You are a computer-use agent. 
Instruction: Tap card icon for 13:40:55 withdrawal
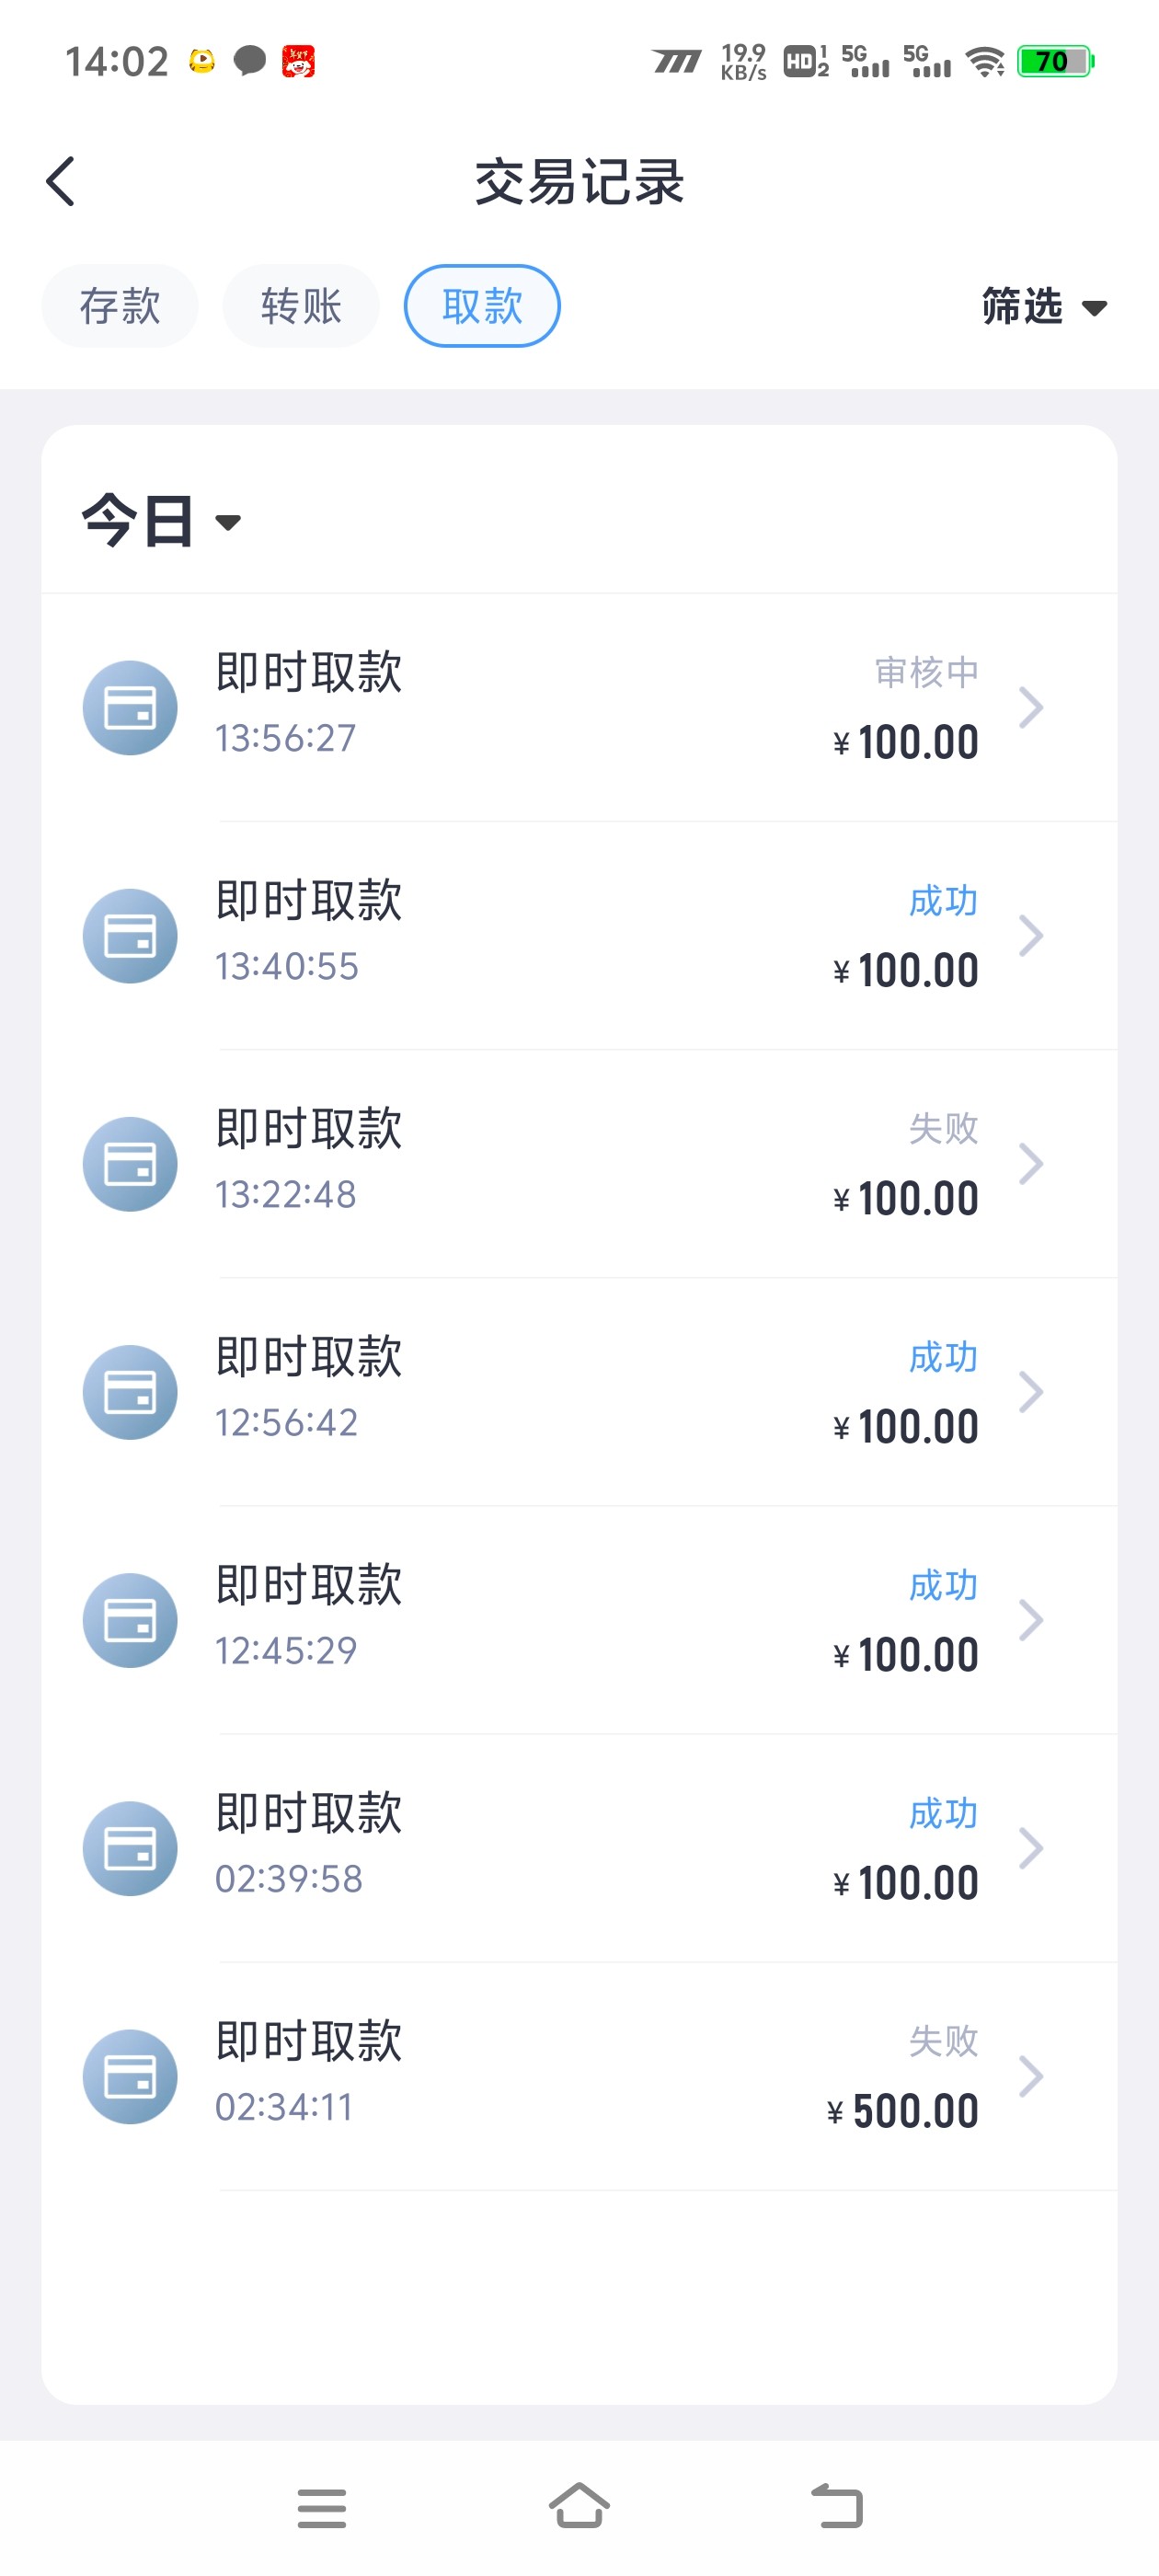coord(130,936)
